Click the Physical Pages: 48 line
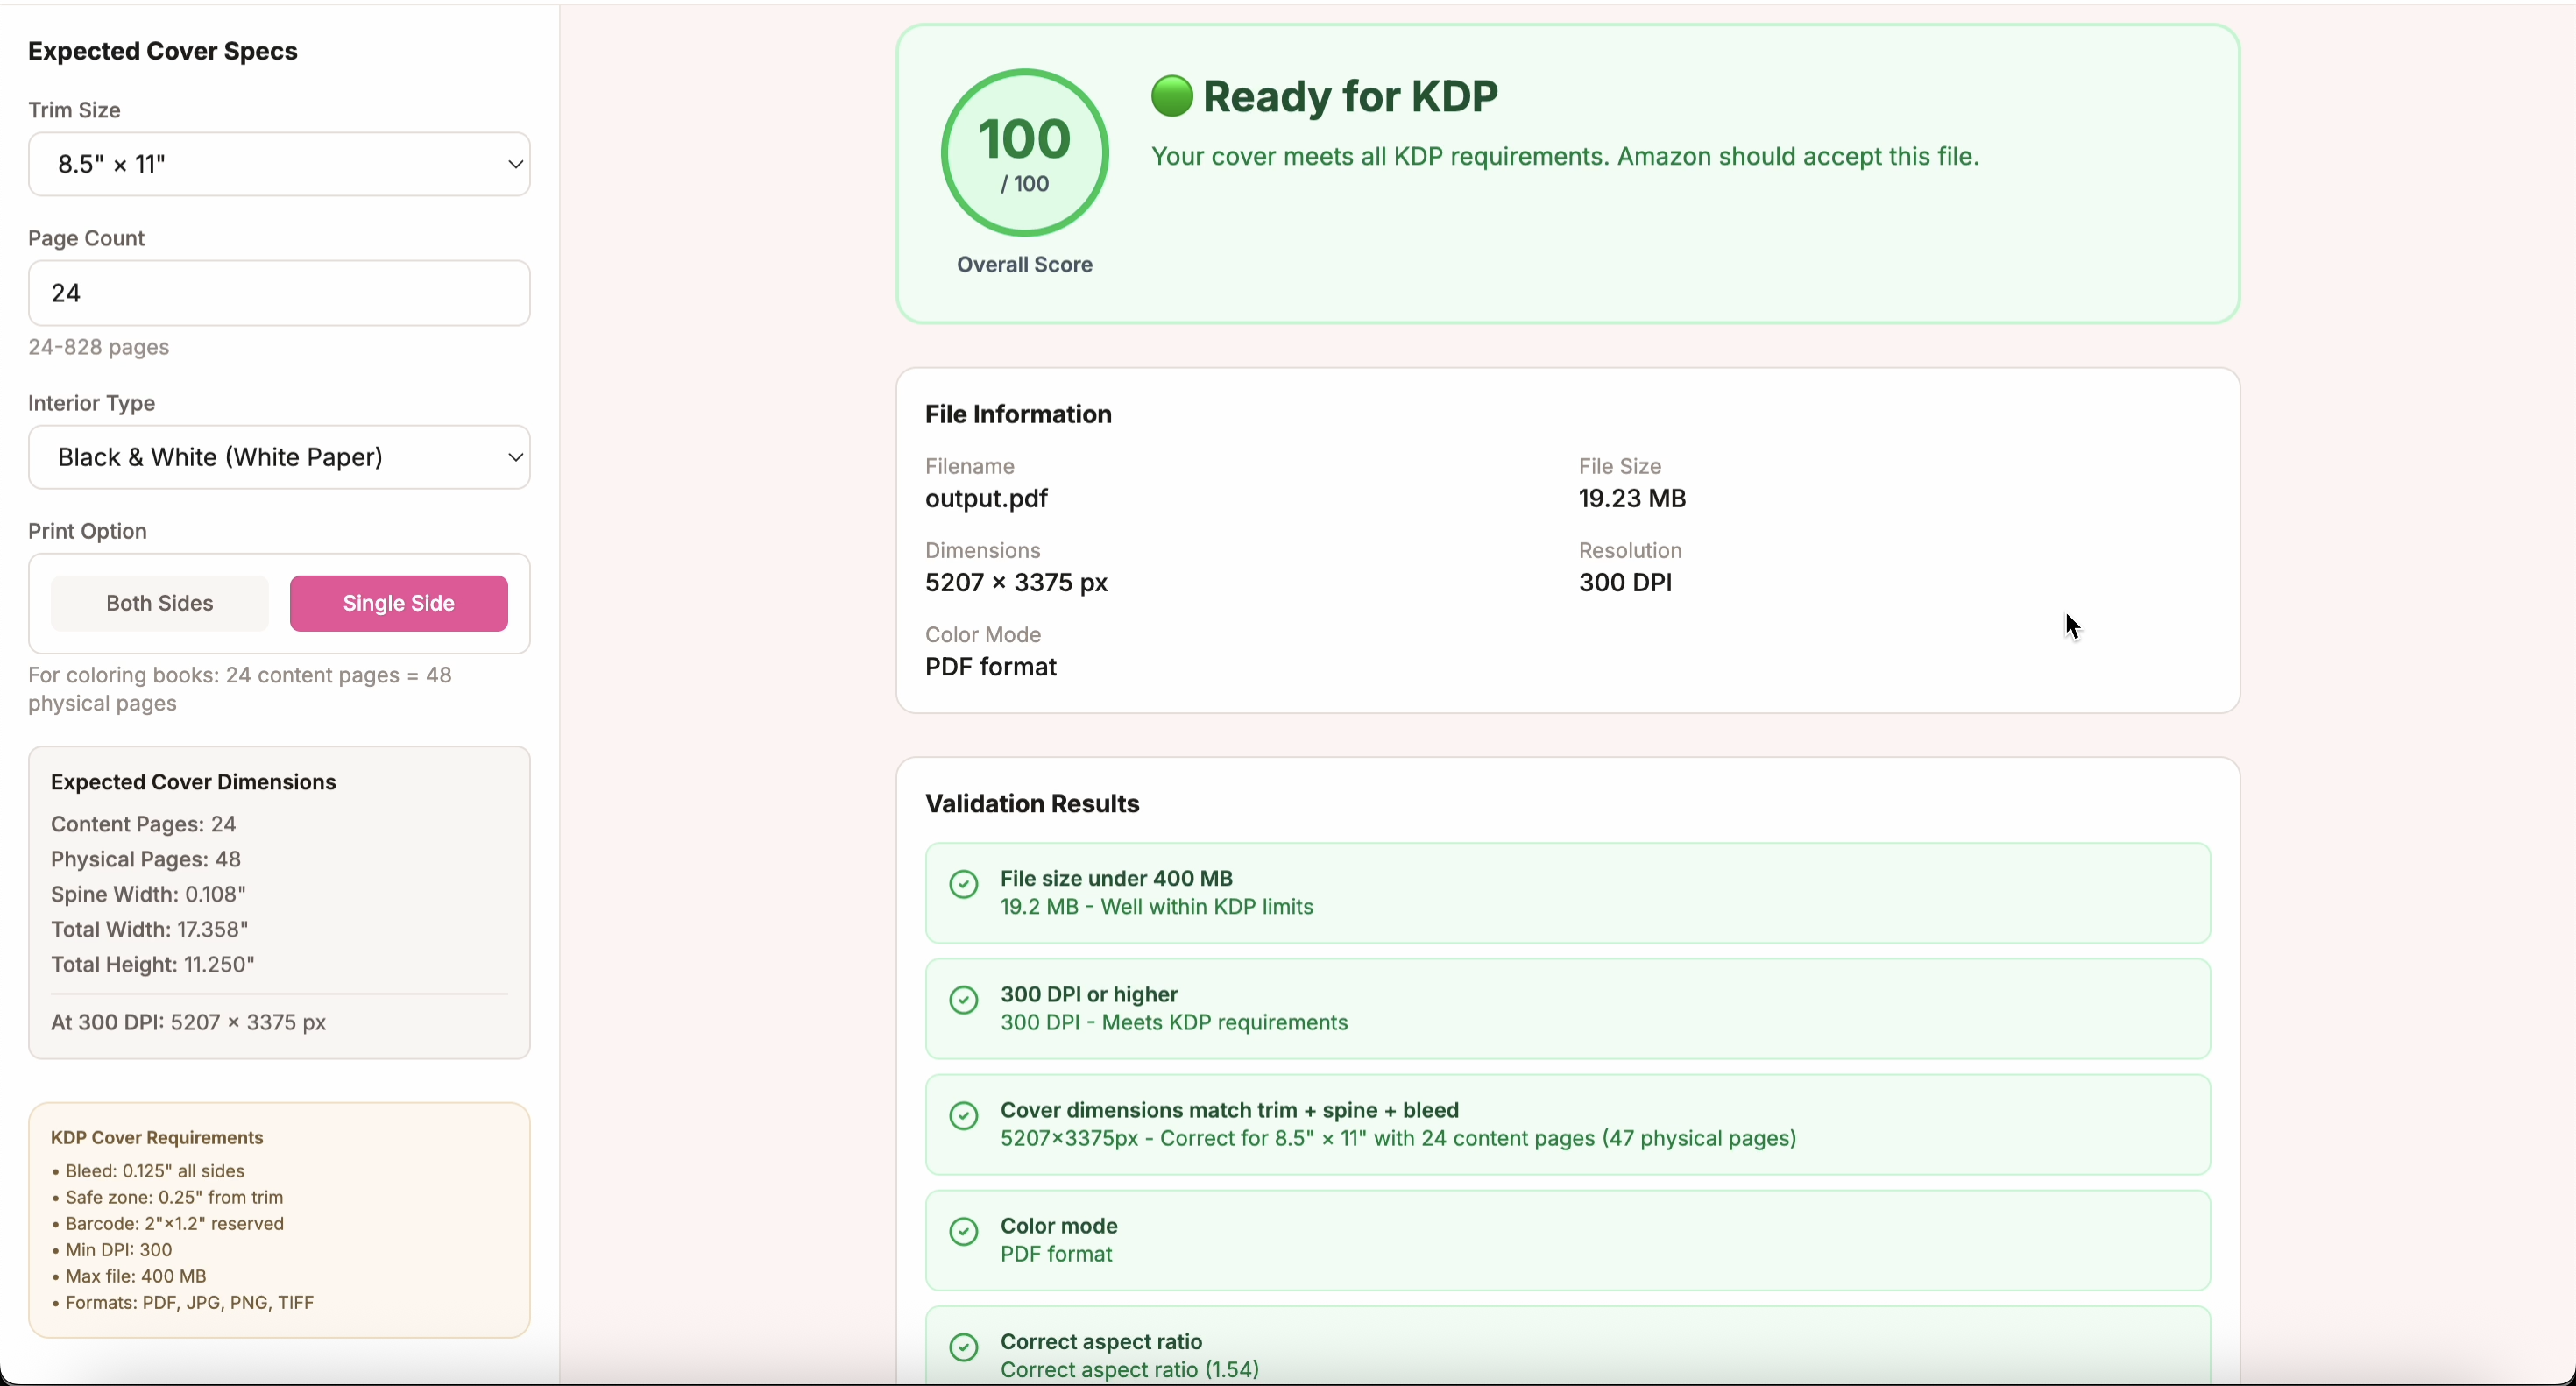The image size is (2576, 1386). point(146,859)
